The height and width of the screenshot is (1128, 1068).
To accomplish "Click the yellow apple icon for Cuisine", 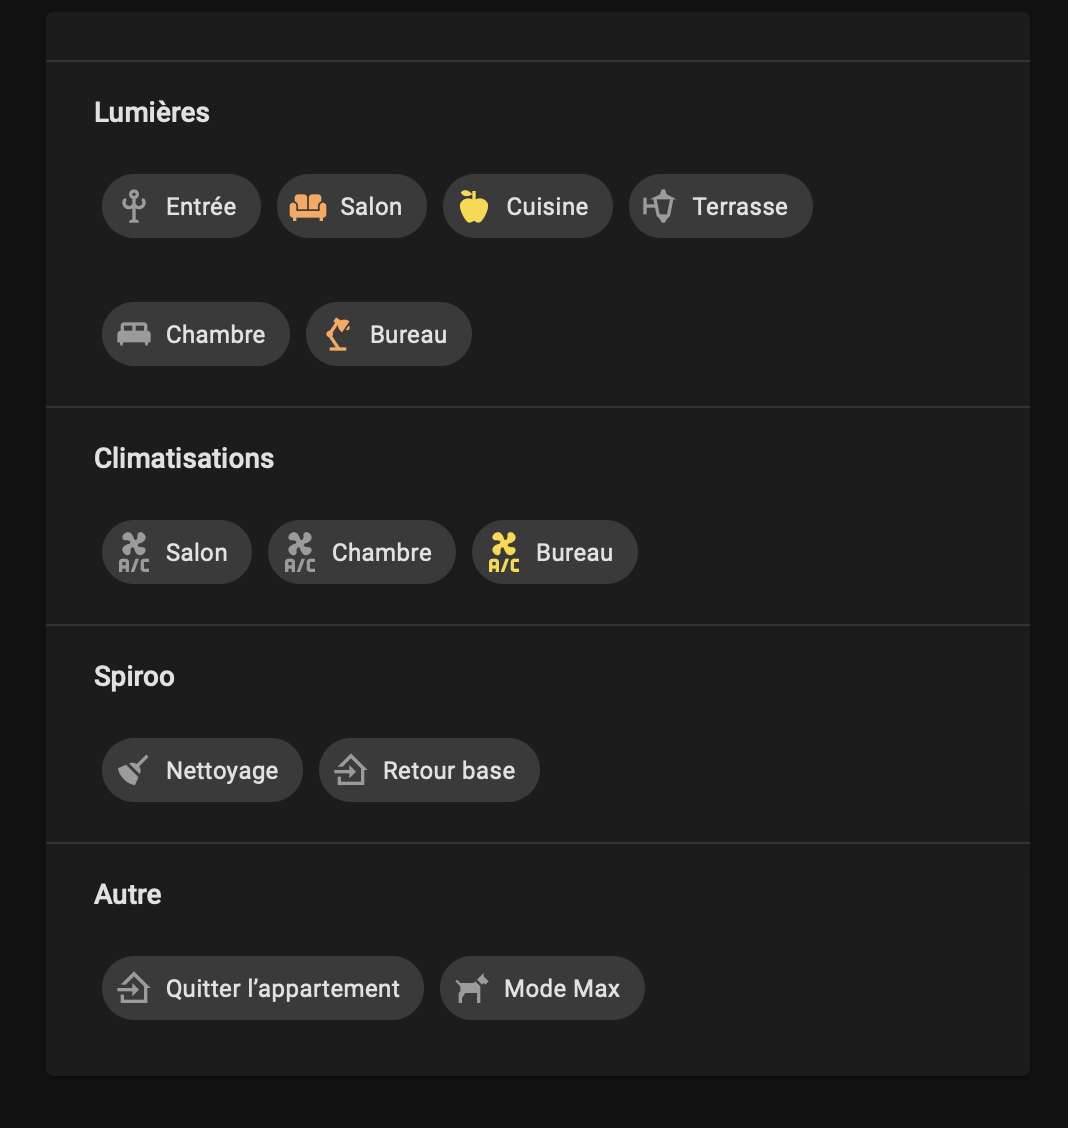I will [474, 206].
